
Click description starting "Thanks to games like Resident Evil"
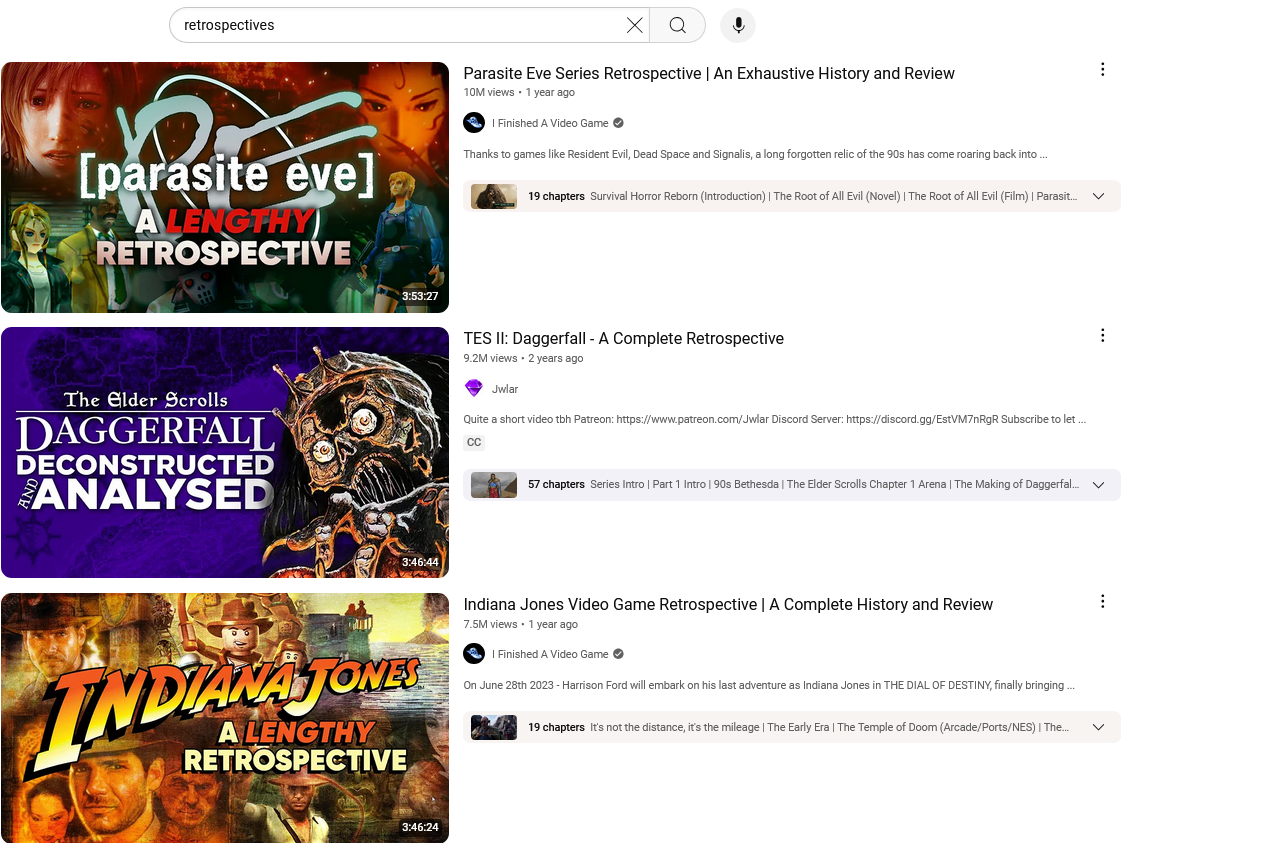tap(755, 154)
